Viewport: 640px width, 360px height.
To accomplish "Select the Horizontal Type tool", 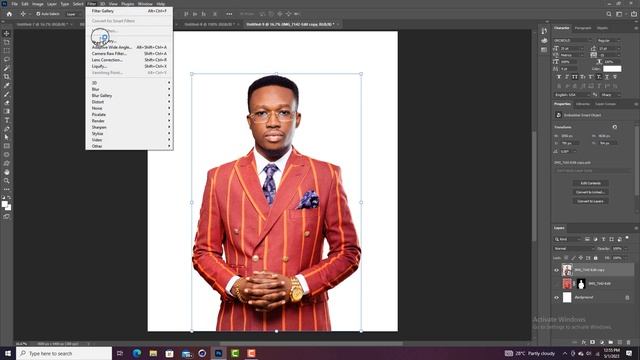I will pyautogui.click(x=7, y=120).
